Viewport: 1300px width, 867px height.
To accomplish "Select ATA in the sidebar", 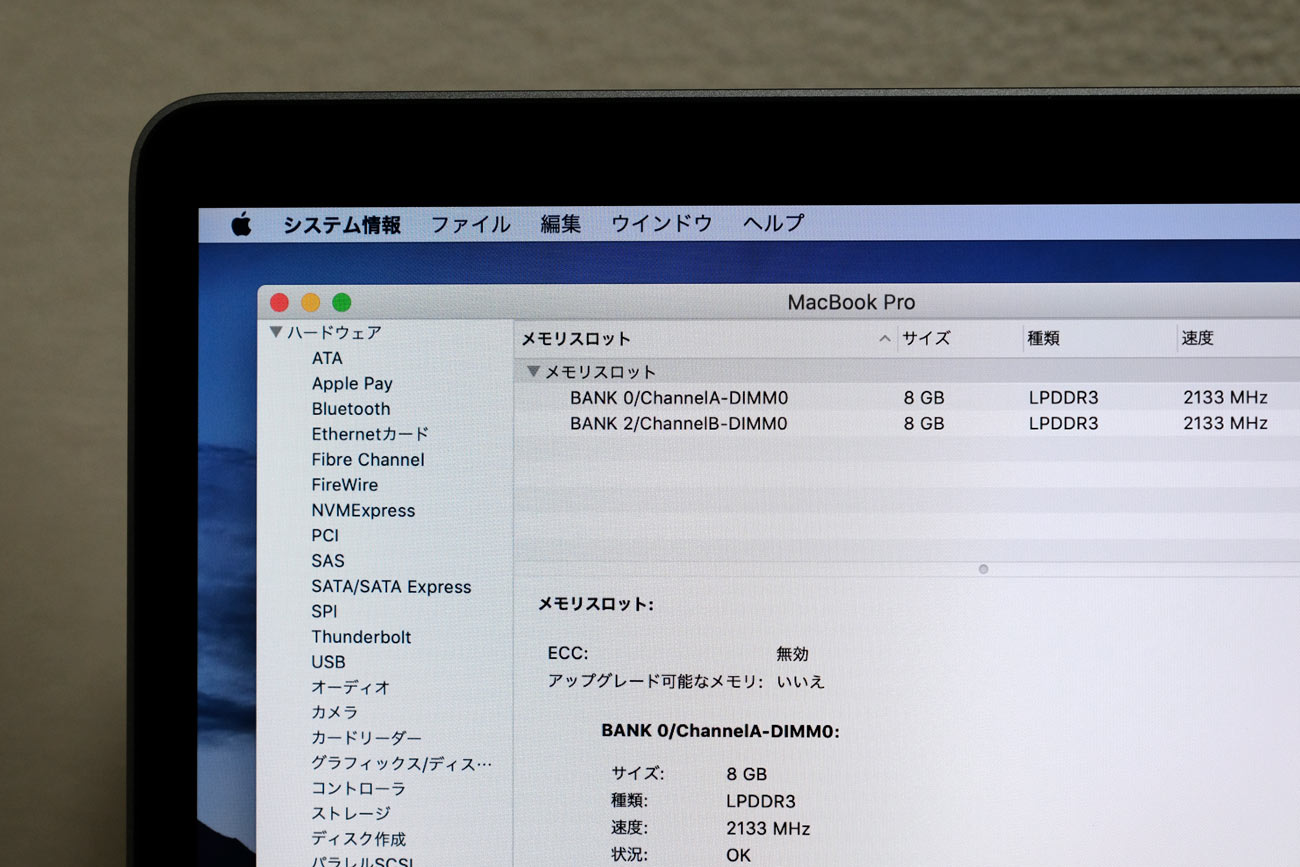I will [x=327, y=358].
